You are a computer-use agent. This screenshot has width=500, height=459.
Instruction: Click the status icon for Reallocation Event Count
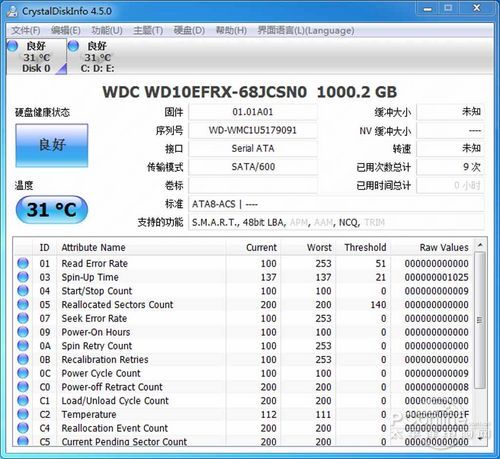(23, 428)
